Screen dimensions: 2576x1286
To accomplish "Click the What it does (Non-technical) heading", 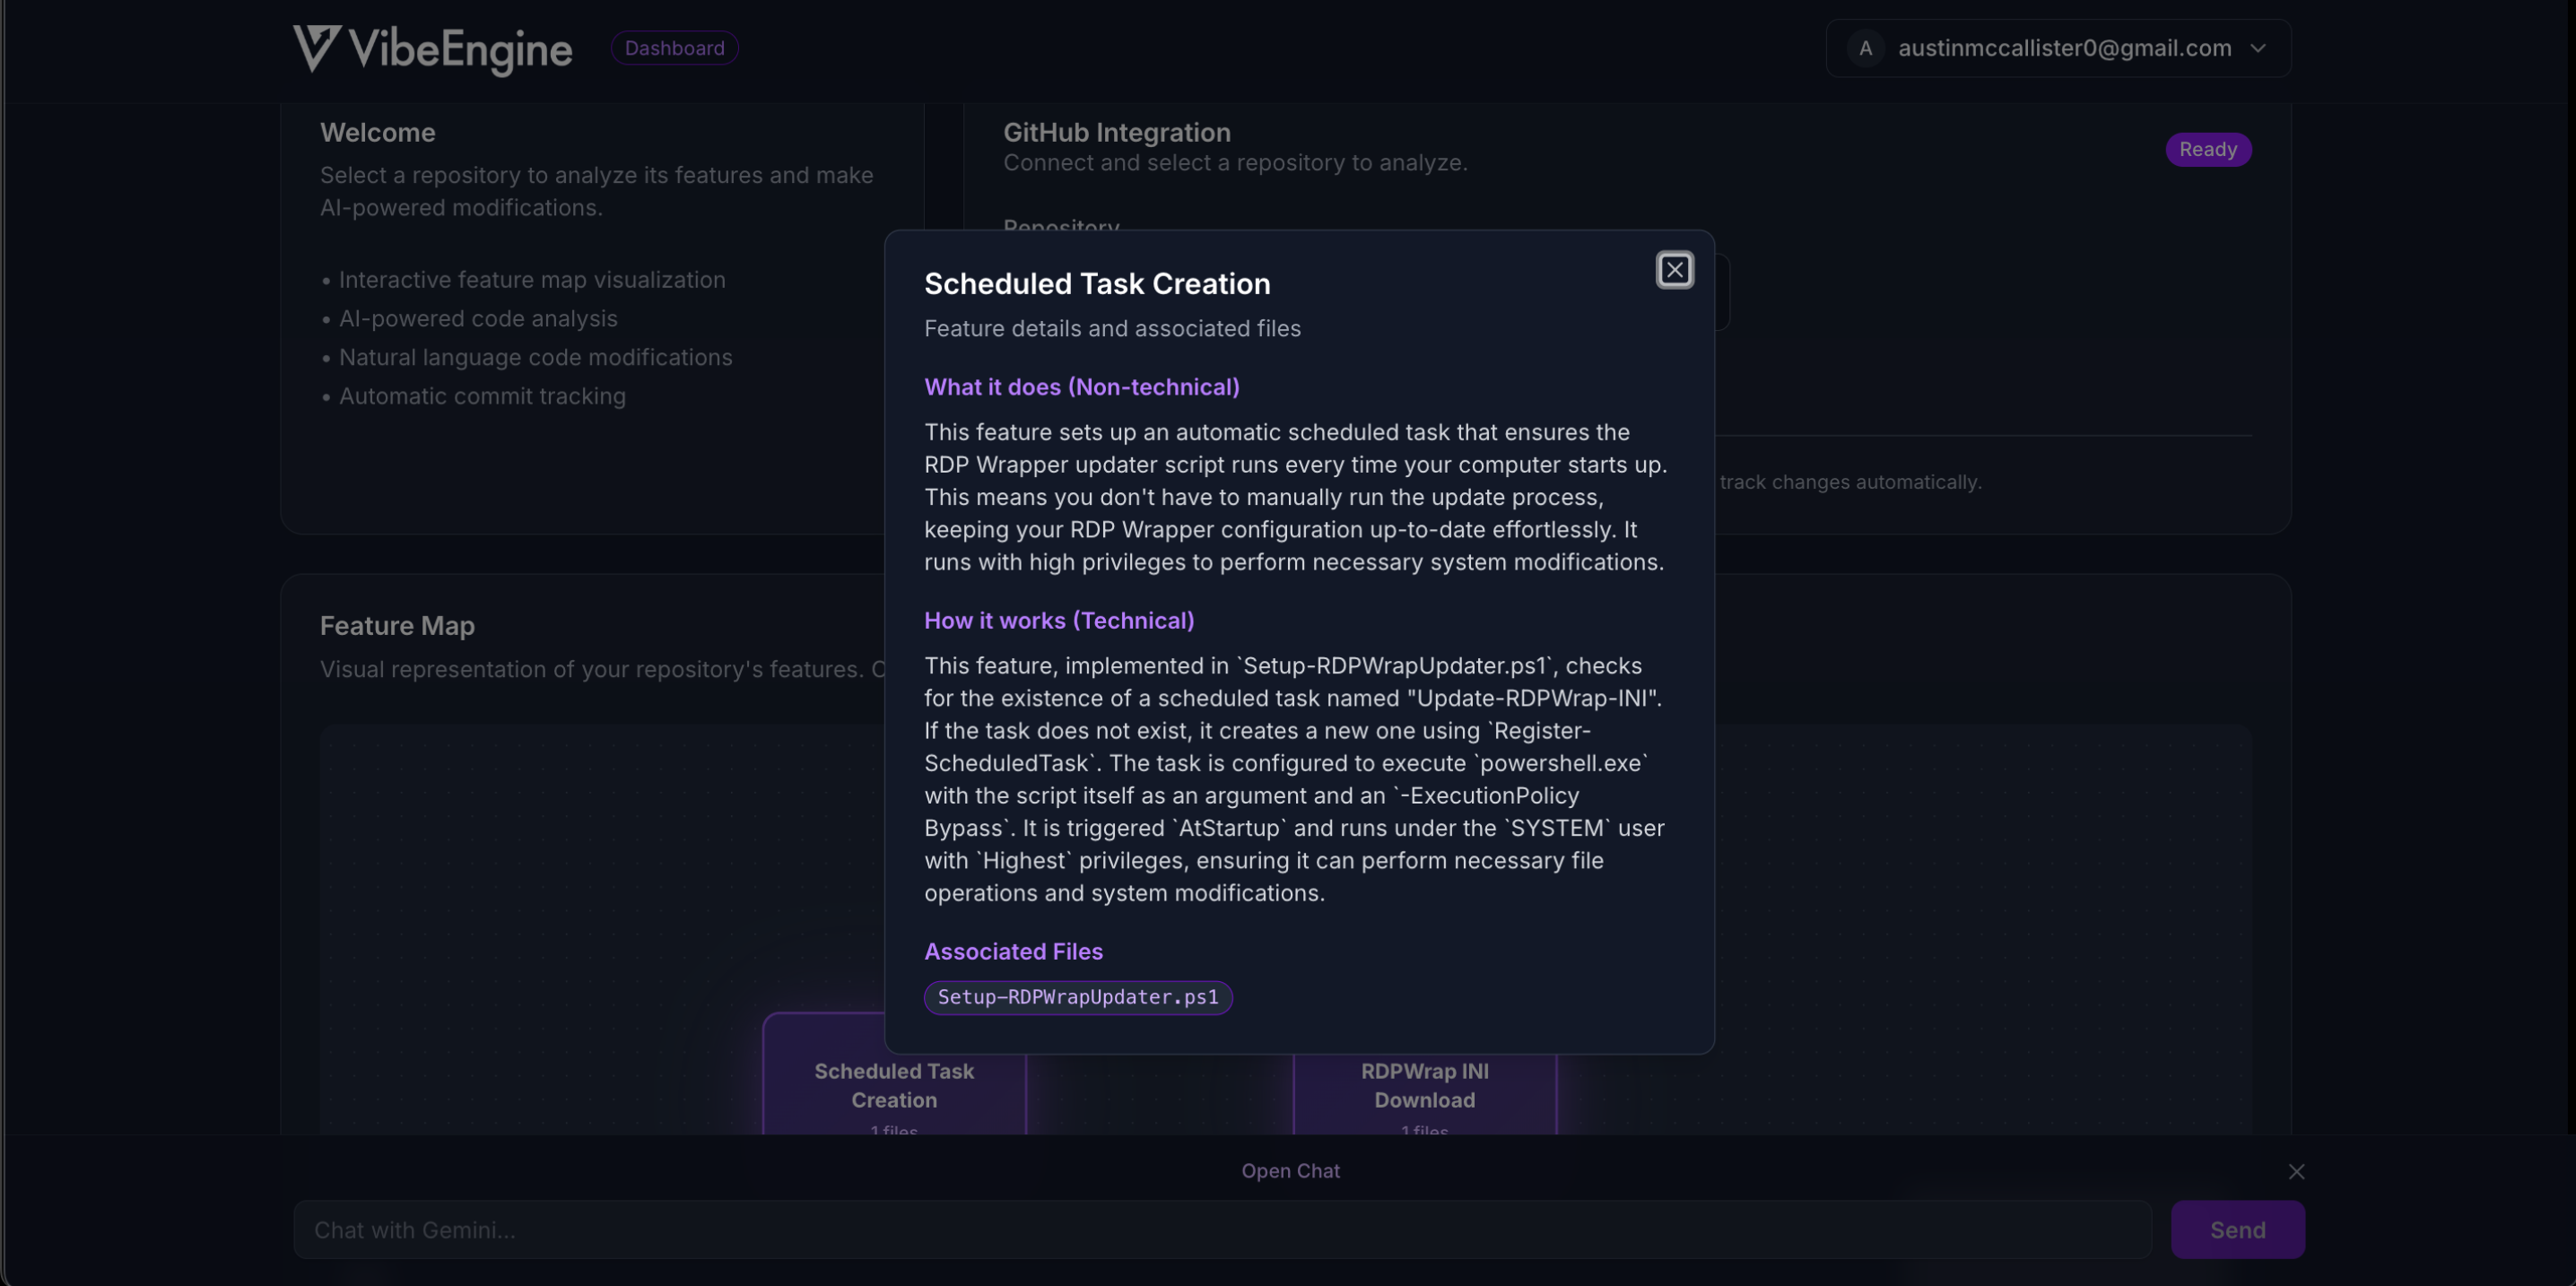I will coord(1081,387).
